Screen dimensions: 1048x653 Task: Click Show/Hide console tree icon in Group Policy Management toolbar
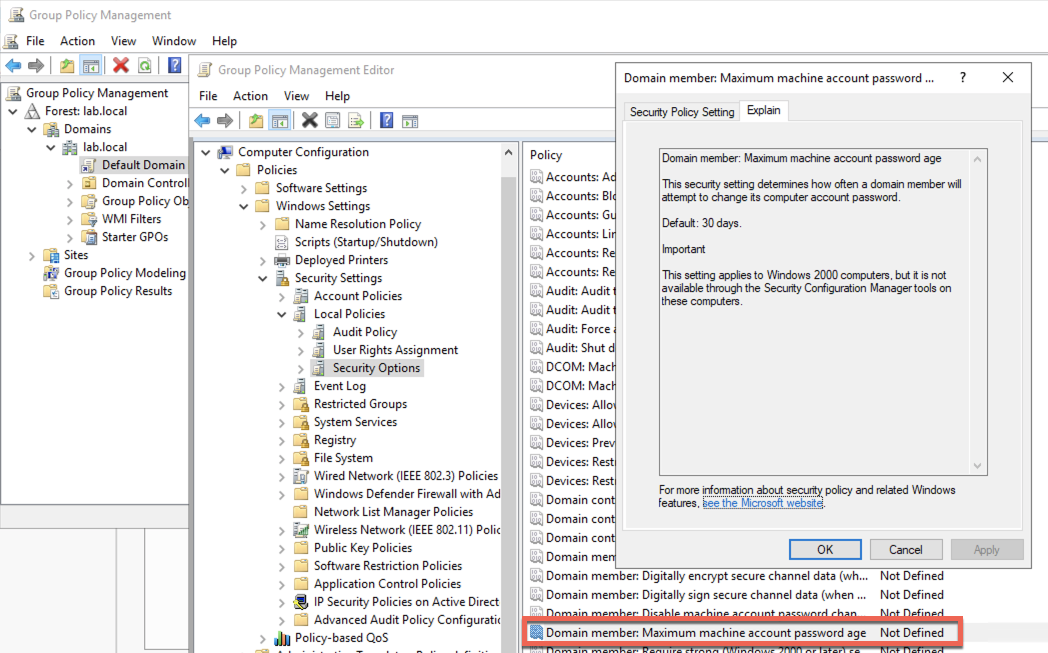tap(90, 66)
